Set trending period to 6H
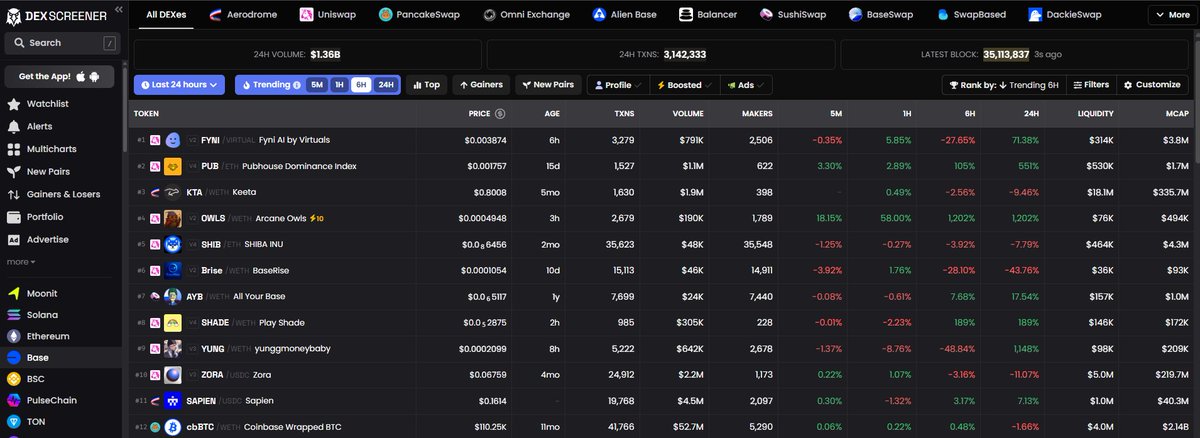Screen dimensions: 1200x438 pyautogui.click(x=361, y=85)
